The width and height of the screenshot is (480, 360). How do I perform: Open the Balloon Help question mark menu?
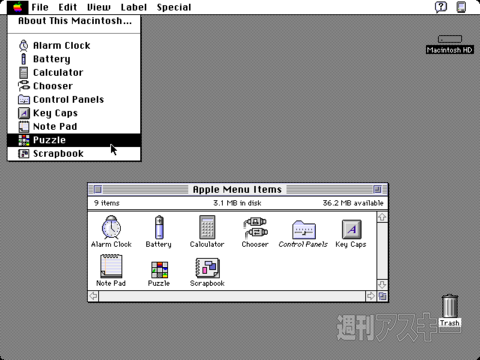point(441,7)
